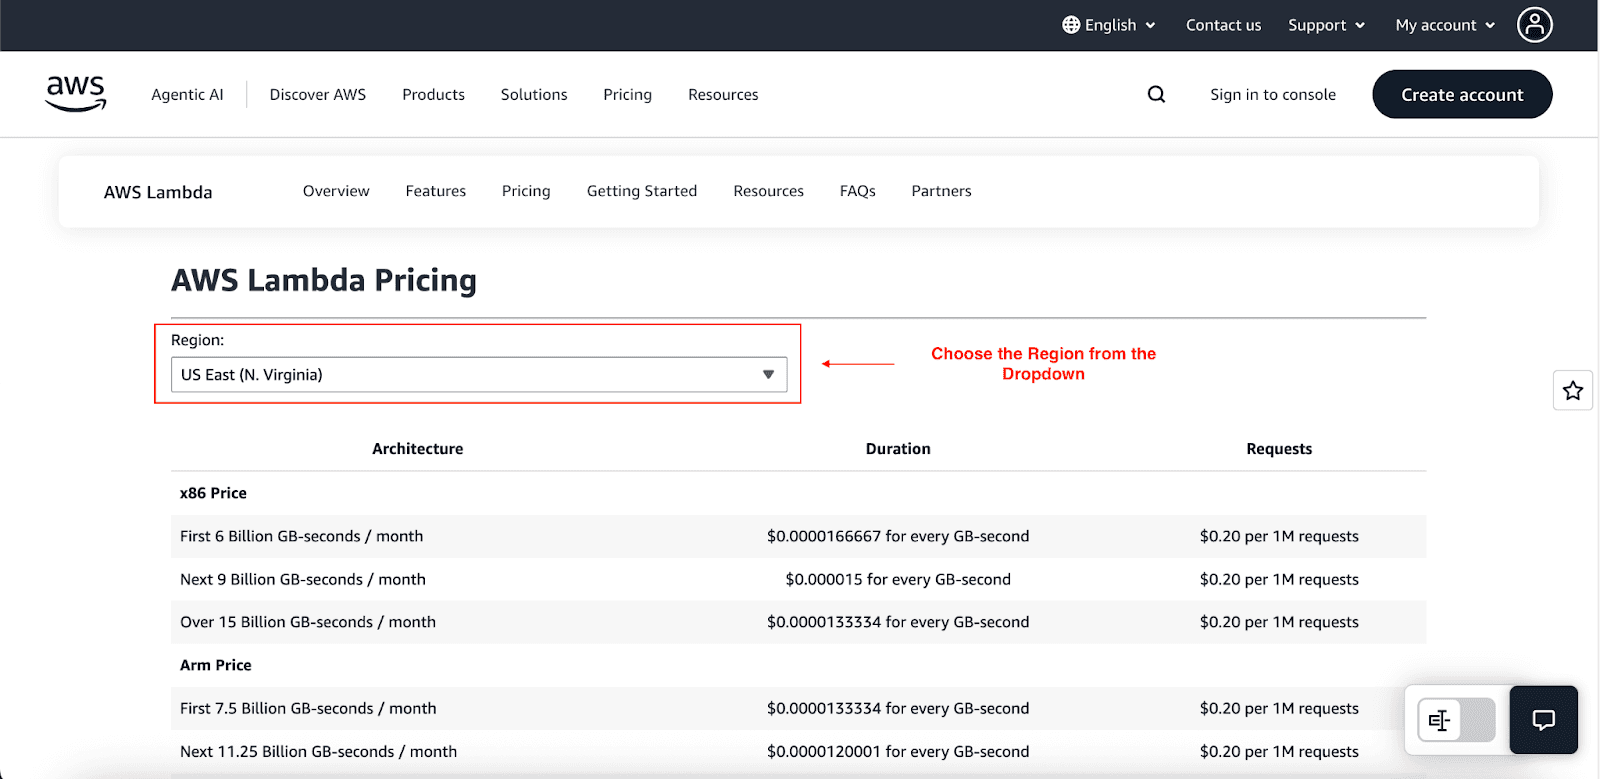Switch to the Lambda Features tab
Viewport: 1600px width, 779px height.
436,191
